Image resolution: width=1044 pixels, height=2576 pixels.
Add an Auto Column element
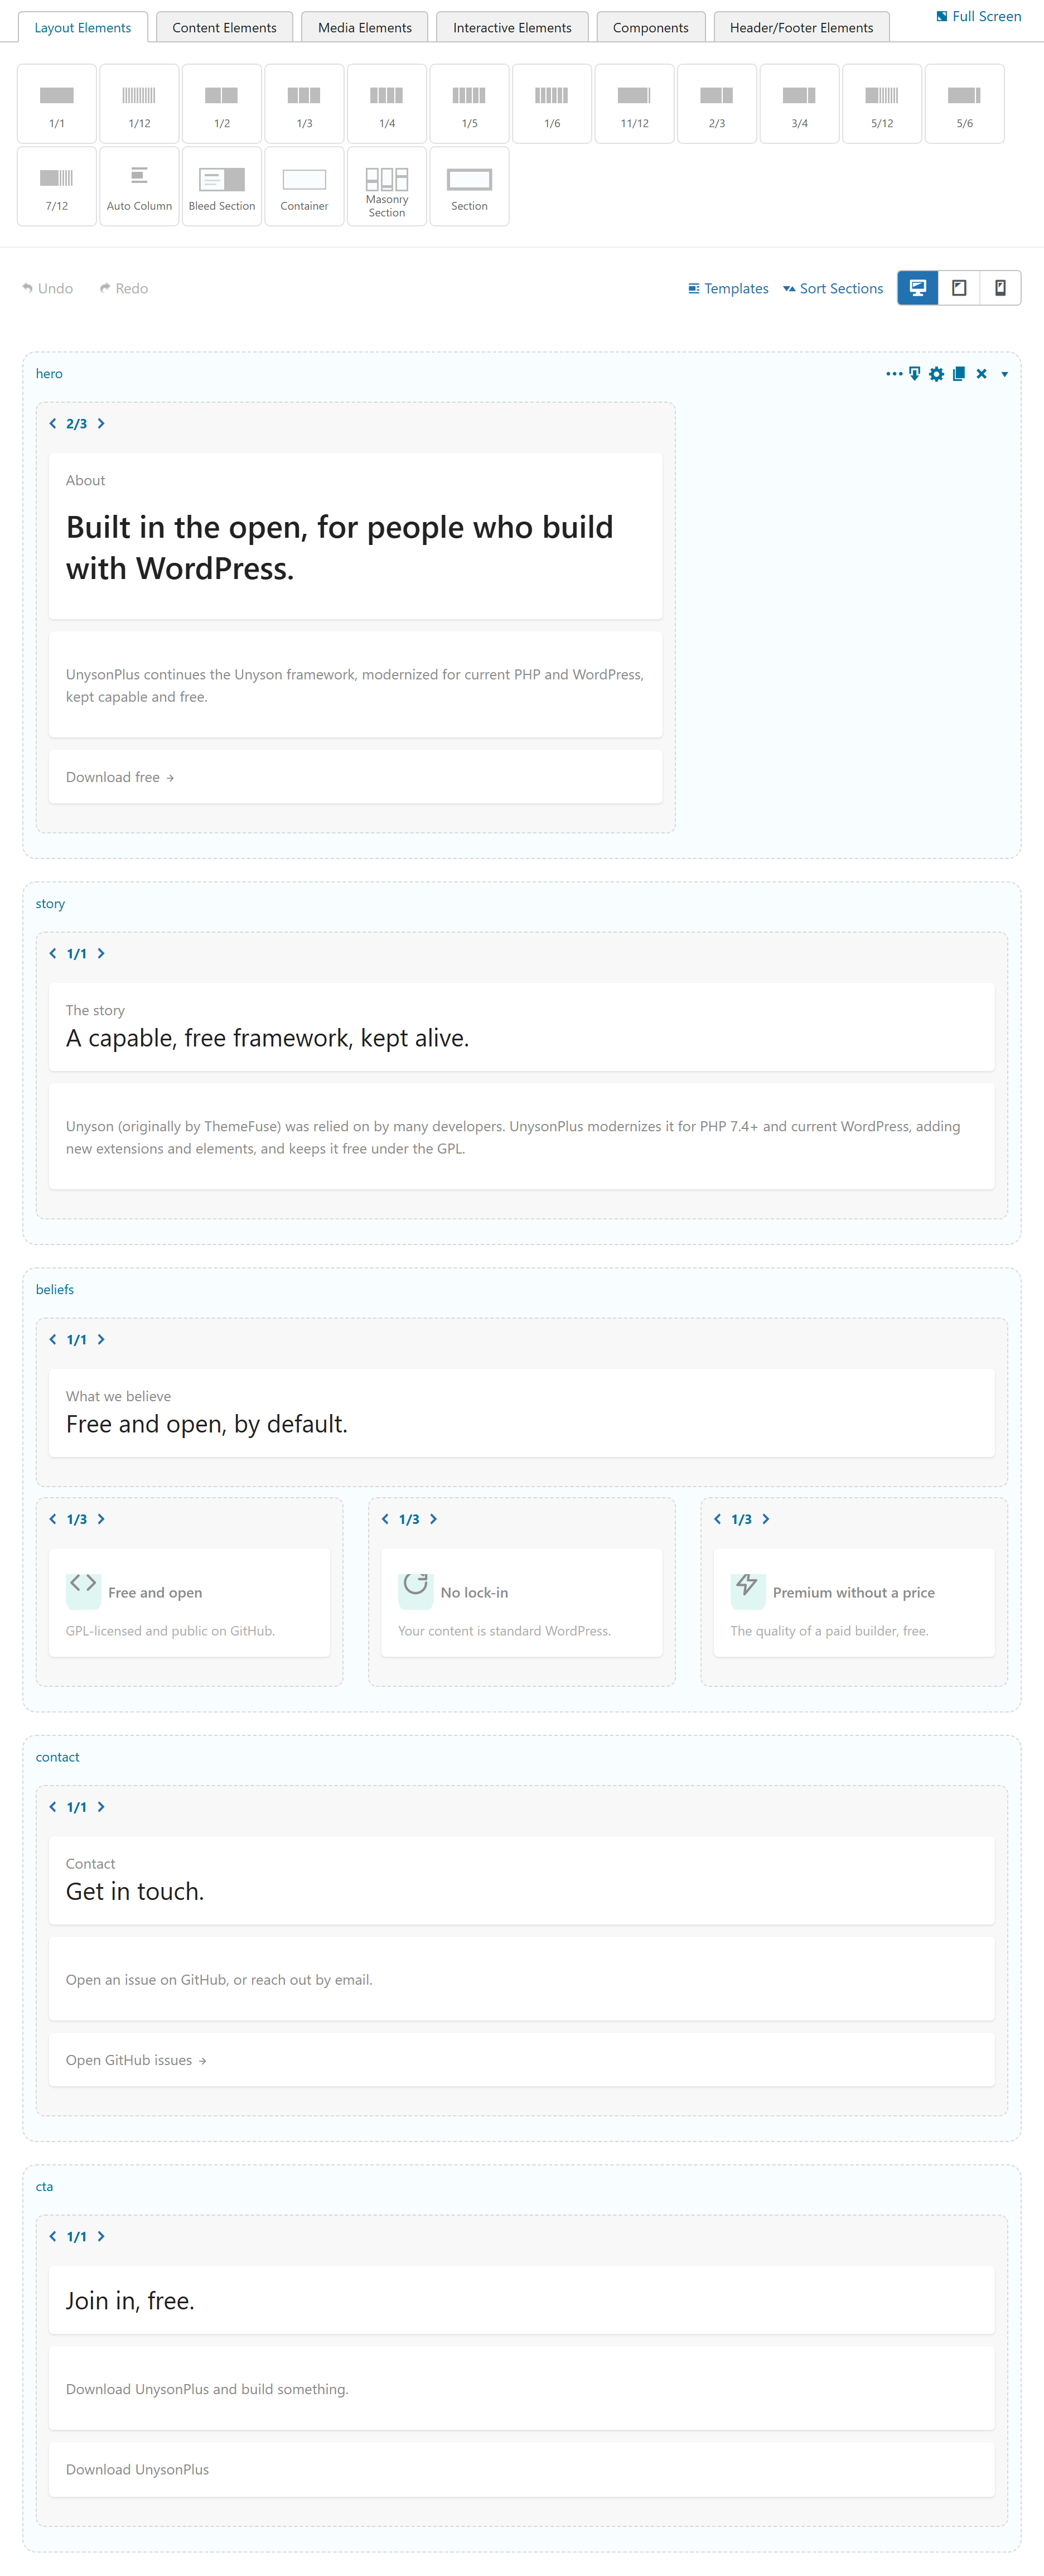[x=140, y=187]
